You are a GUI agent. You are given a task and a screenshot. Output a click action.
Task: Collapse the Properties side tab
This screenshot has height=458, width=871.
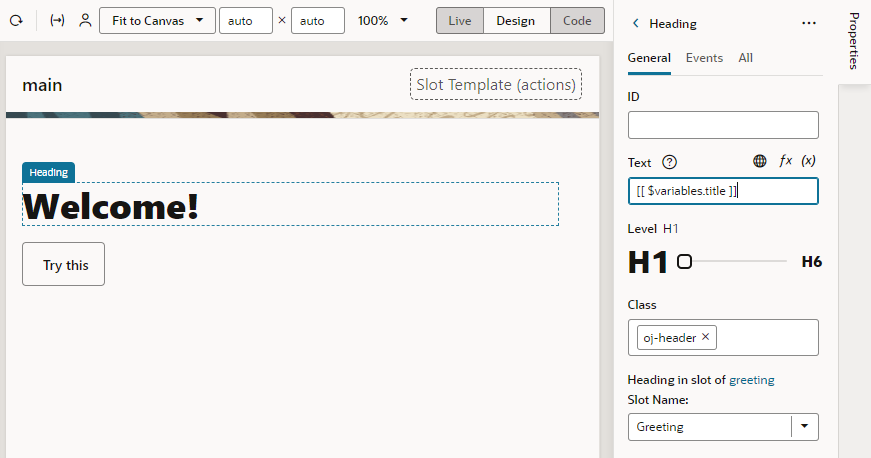[x=854, y=42]
